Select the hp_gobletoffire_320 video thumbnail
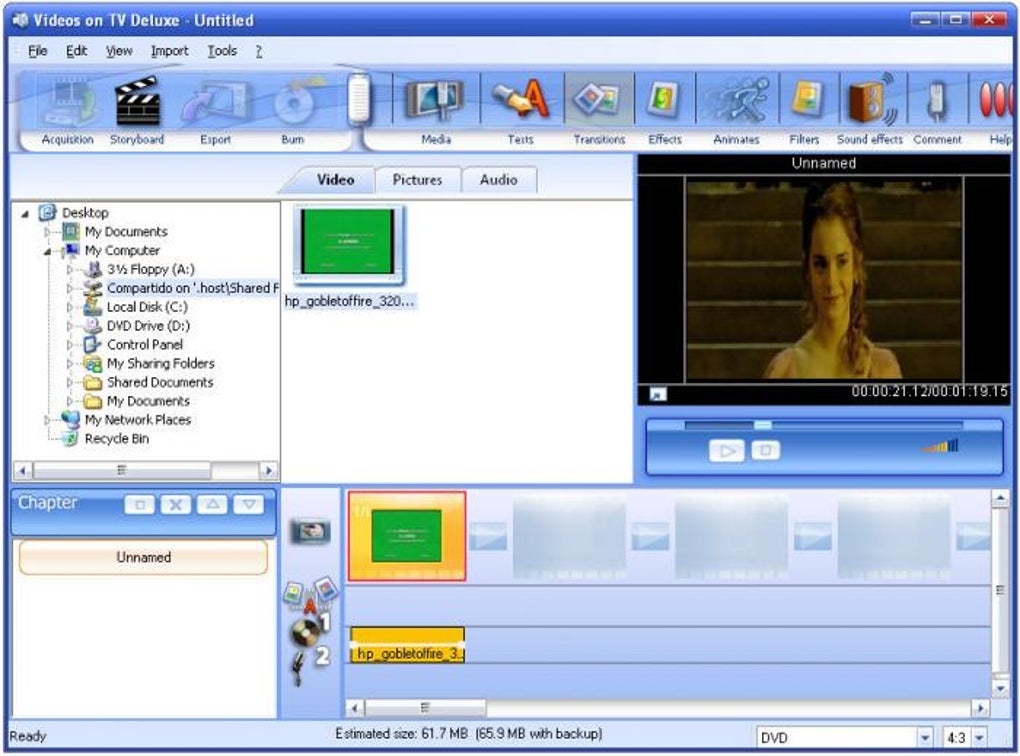The width and height of the screenshot is (1020, 756). [x=349, y=245]
